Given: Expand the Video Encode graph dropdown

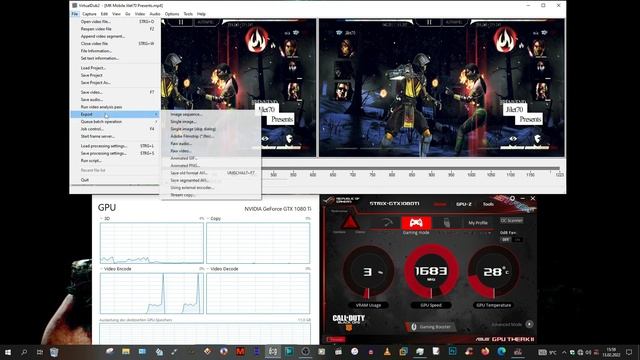Looking at the screenshot, I should point(102,269).
